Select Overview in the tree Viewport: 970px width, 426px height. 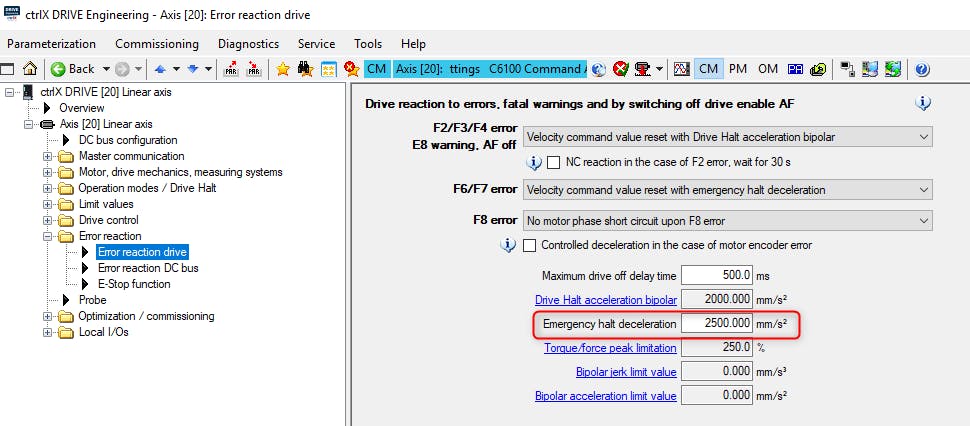pyautogui.click(x=82, y=108)
